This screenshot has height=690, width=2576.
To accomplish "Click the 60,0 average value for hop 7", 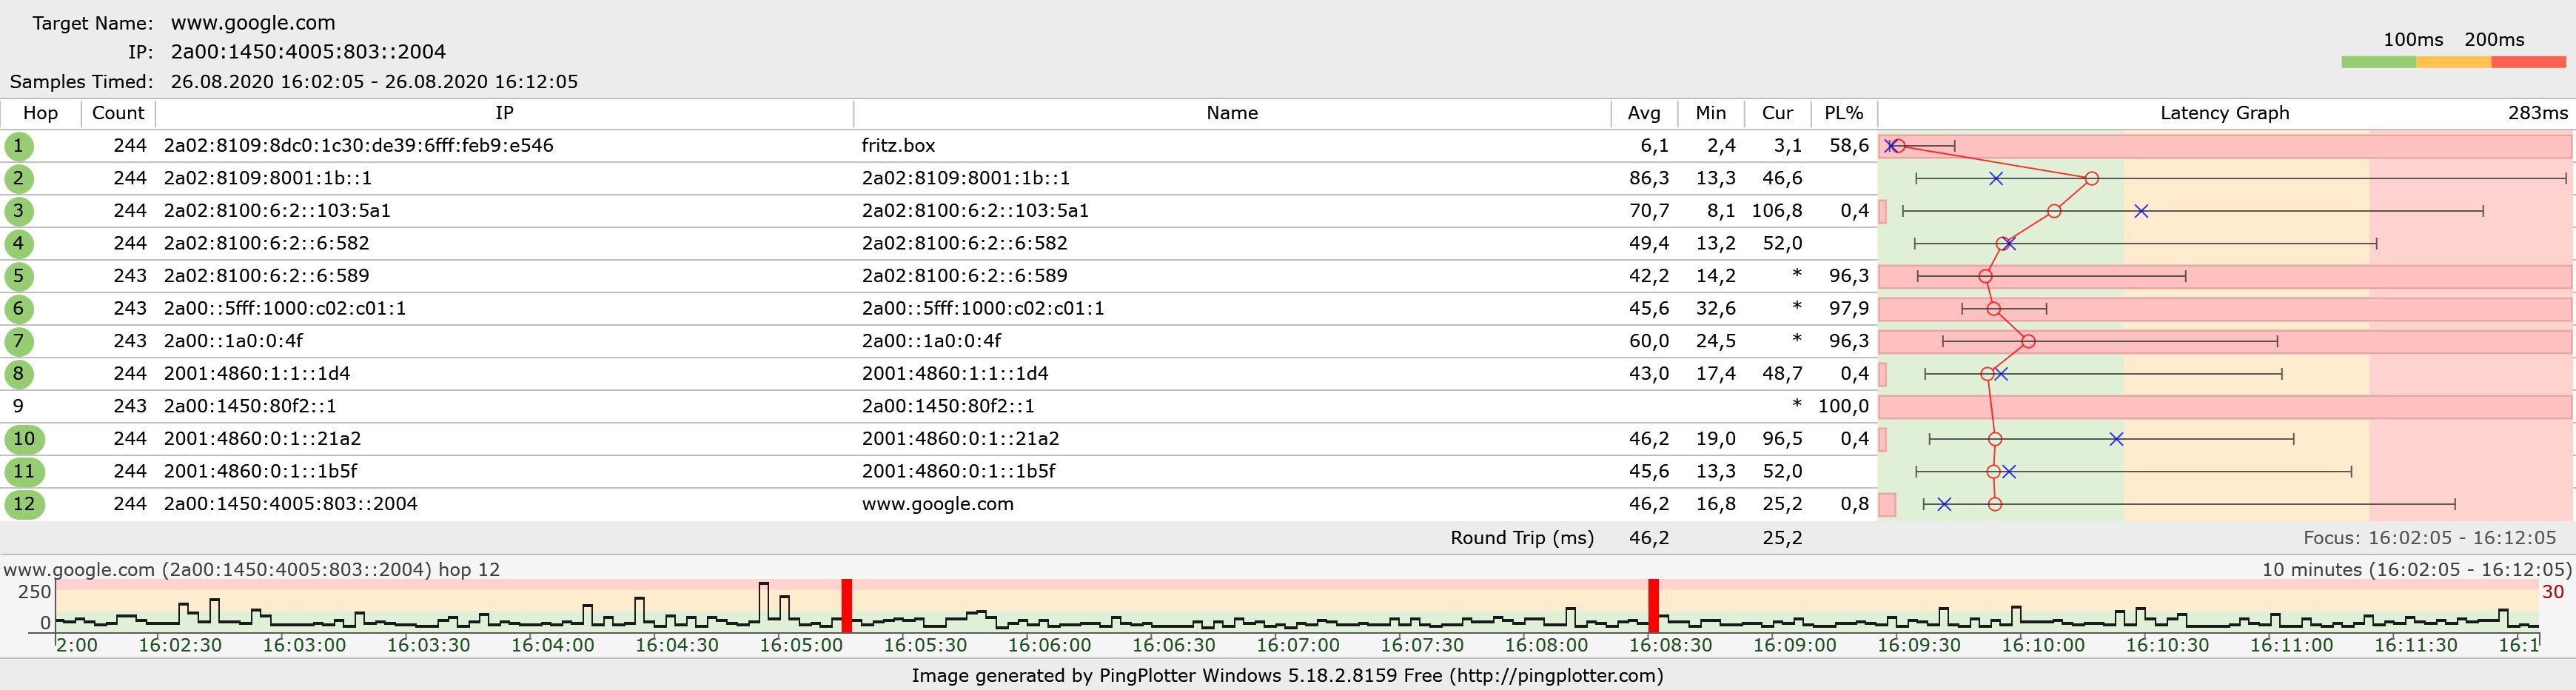I will point(1649,341).
